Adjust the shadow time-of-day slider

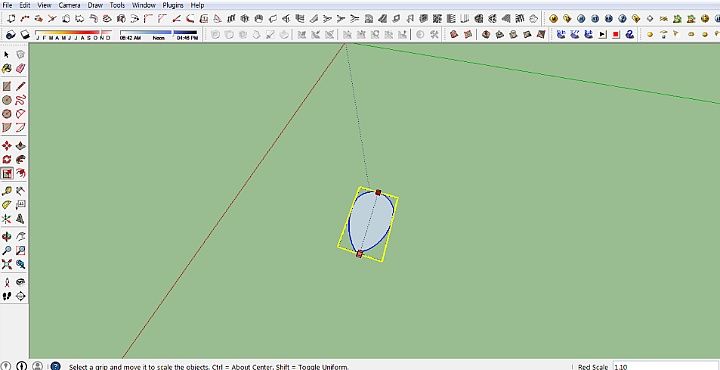[158, 33]
